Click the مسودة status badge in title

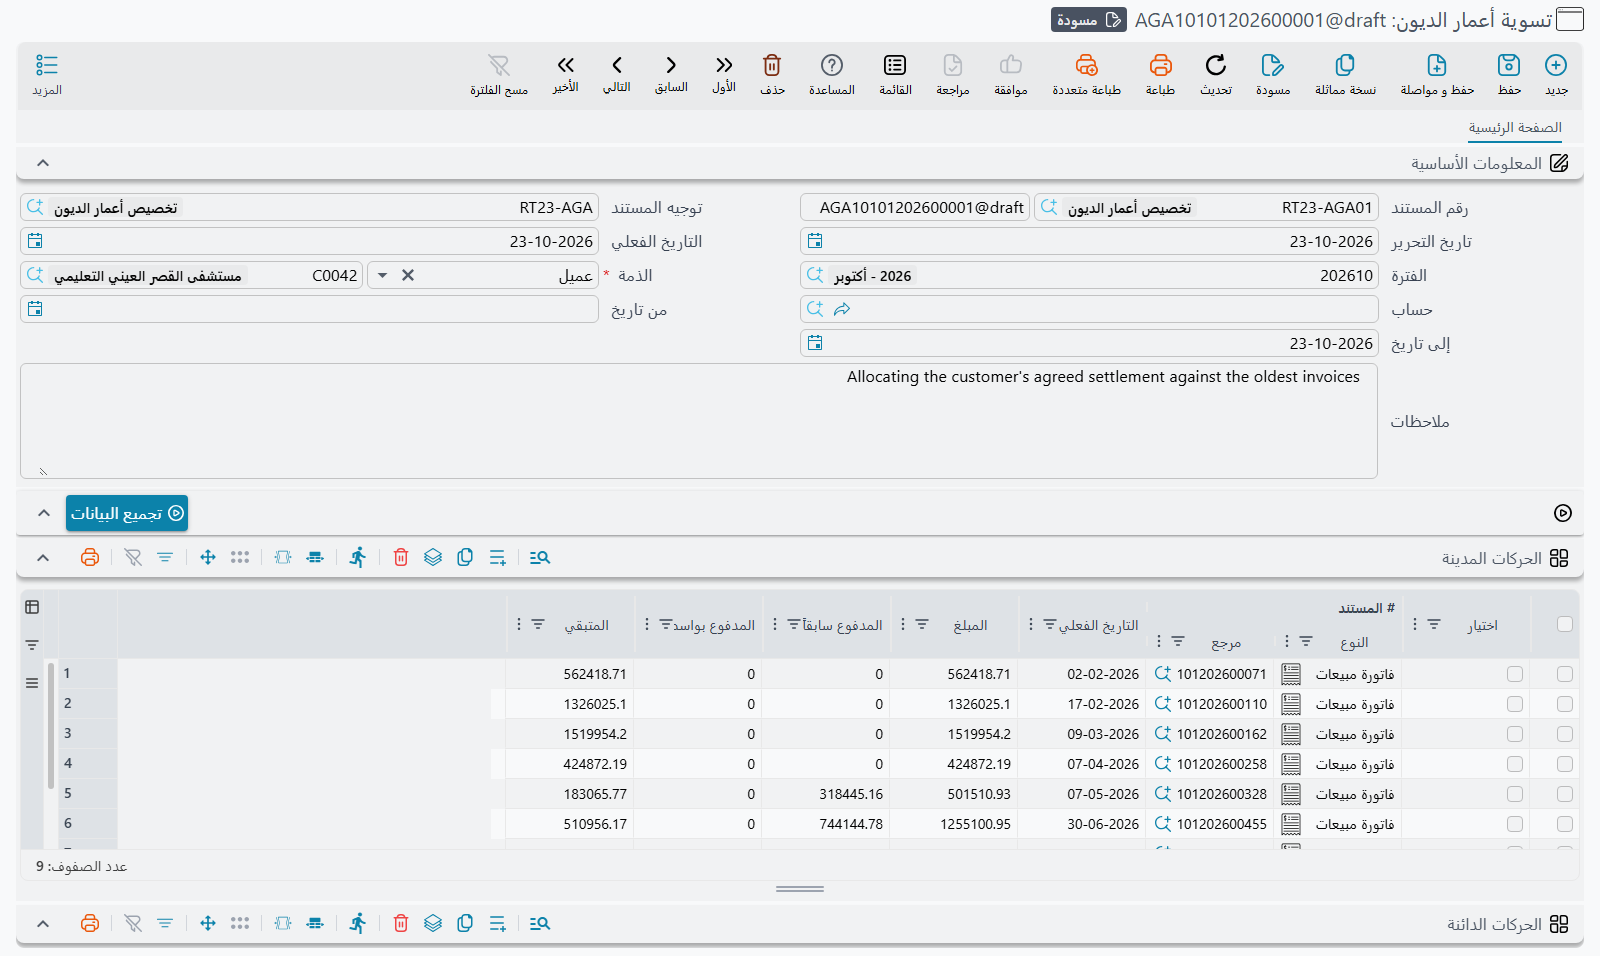[1089, 20]
